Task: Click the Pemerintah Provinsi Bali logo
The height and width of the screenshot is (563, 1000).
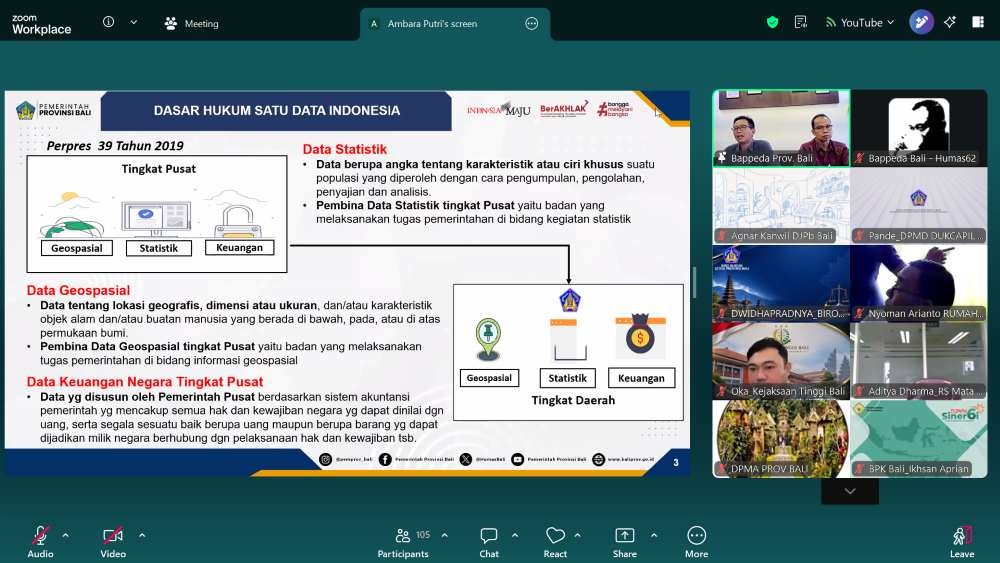Action: (54, 110)
